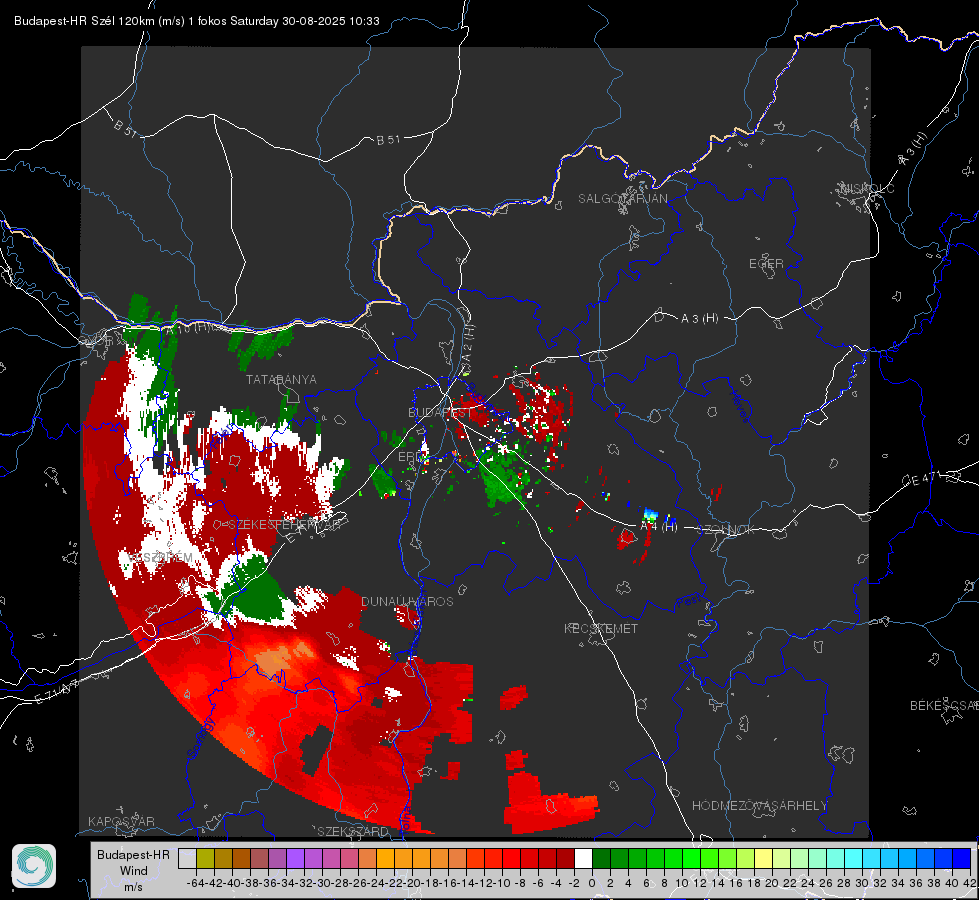Click the SZEKSZARD city label
The width and height of the screenshot is (979, 900).
353,831
